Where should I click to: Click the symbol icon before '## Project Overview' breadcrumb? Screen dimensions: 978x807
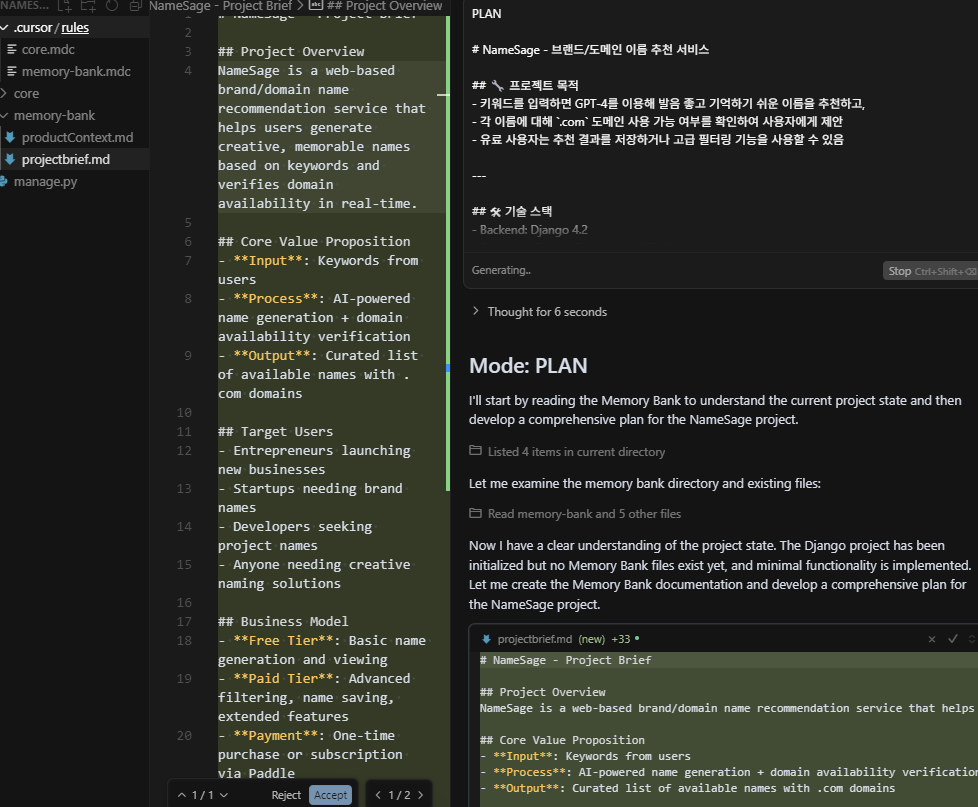[316, 6]
